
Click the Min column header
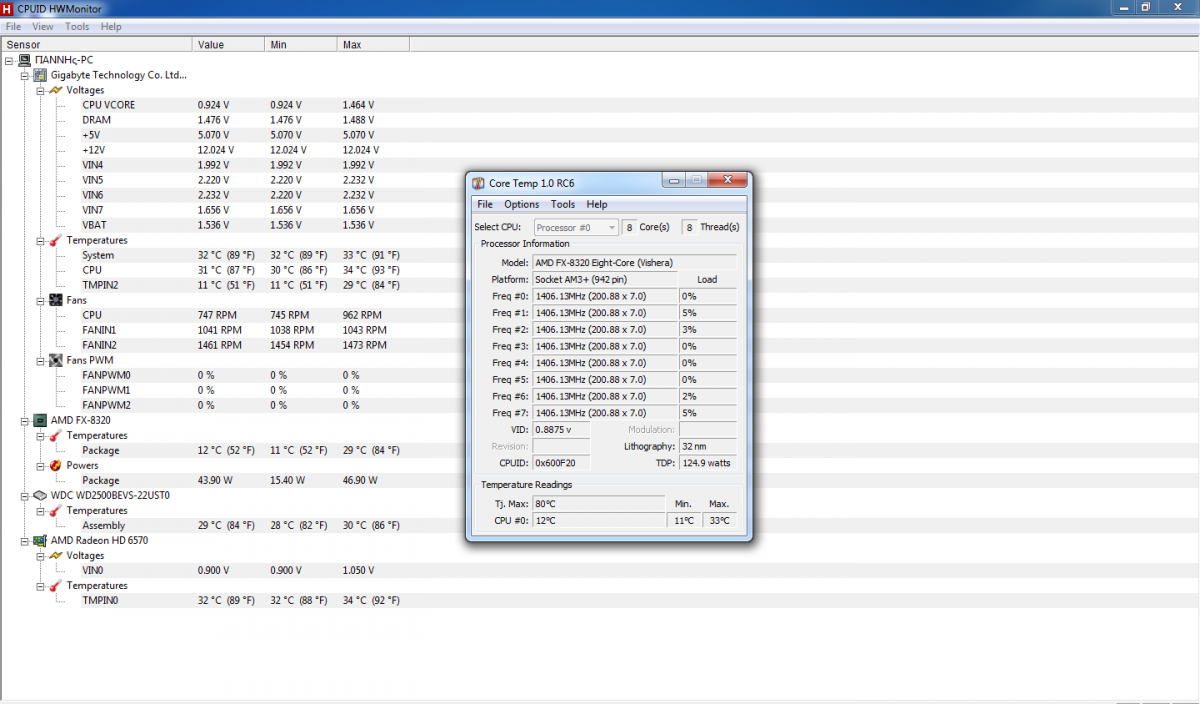point(301,44)
